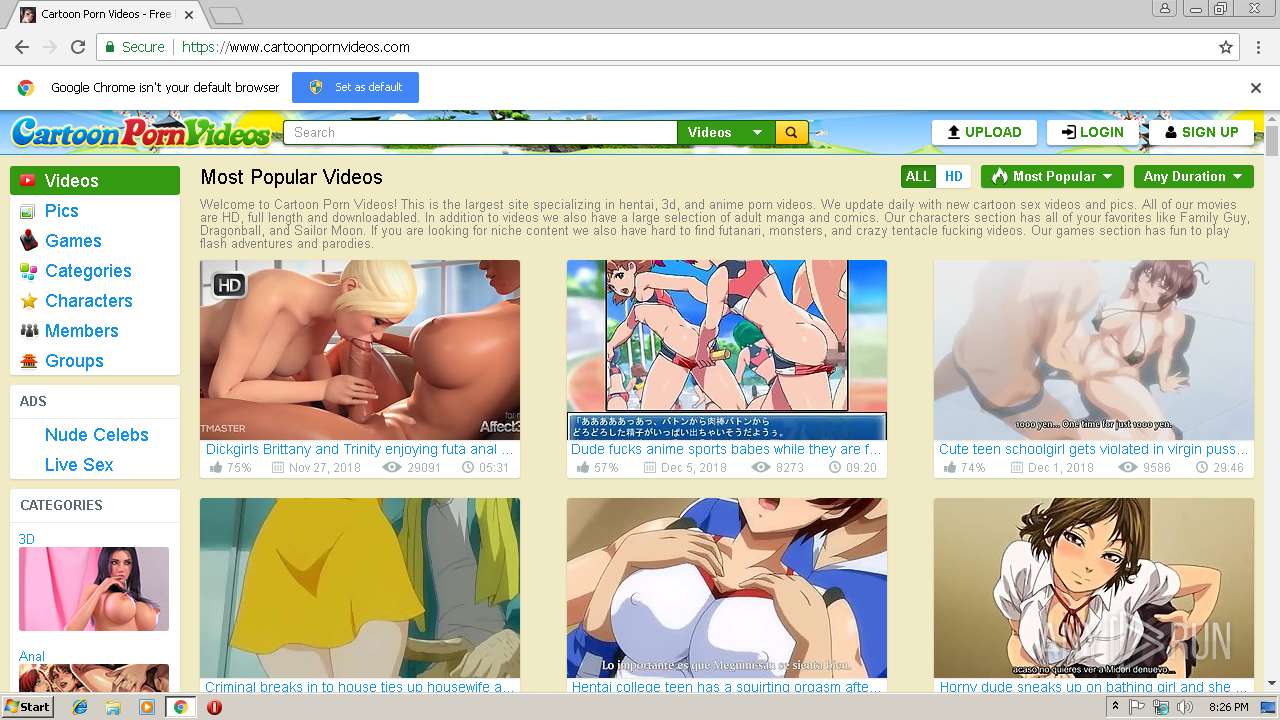Click the Secure padlock icon in the address bar
This screenshot has height=720, width=1280.
(110, 47)
